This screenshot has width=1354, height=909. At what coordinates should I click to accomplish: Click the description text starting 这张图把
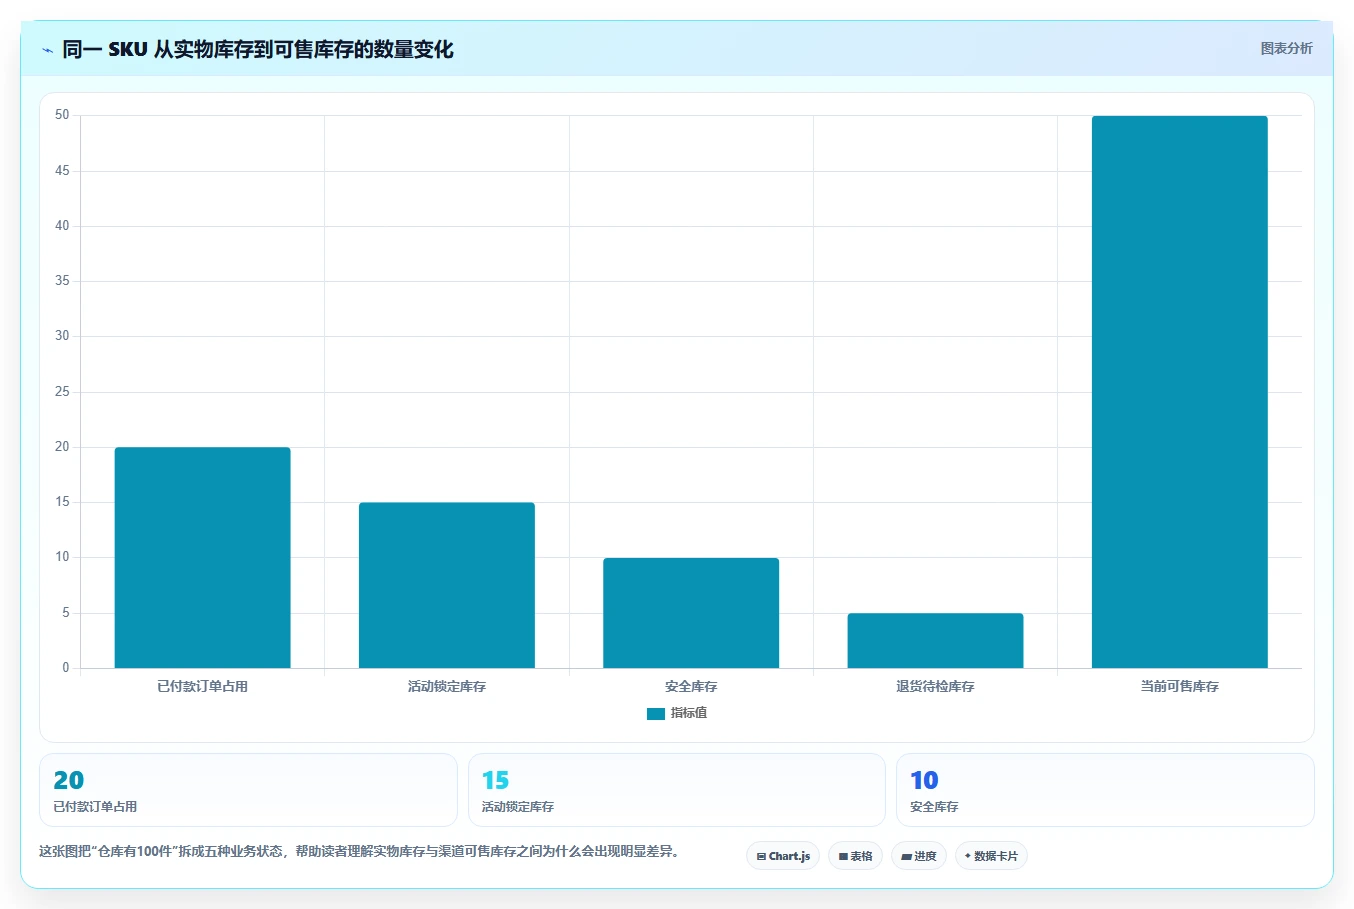pos(359,852)
